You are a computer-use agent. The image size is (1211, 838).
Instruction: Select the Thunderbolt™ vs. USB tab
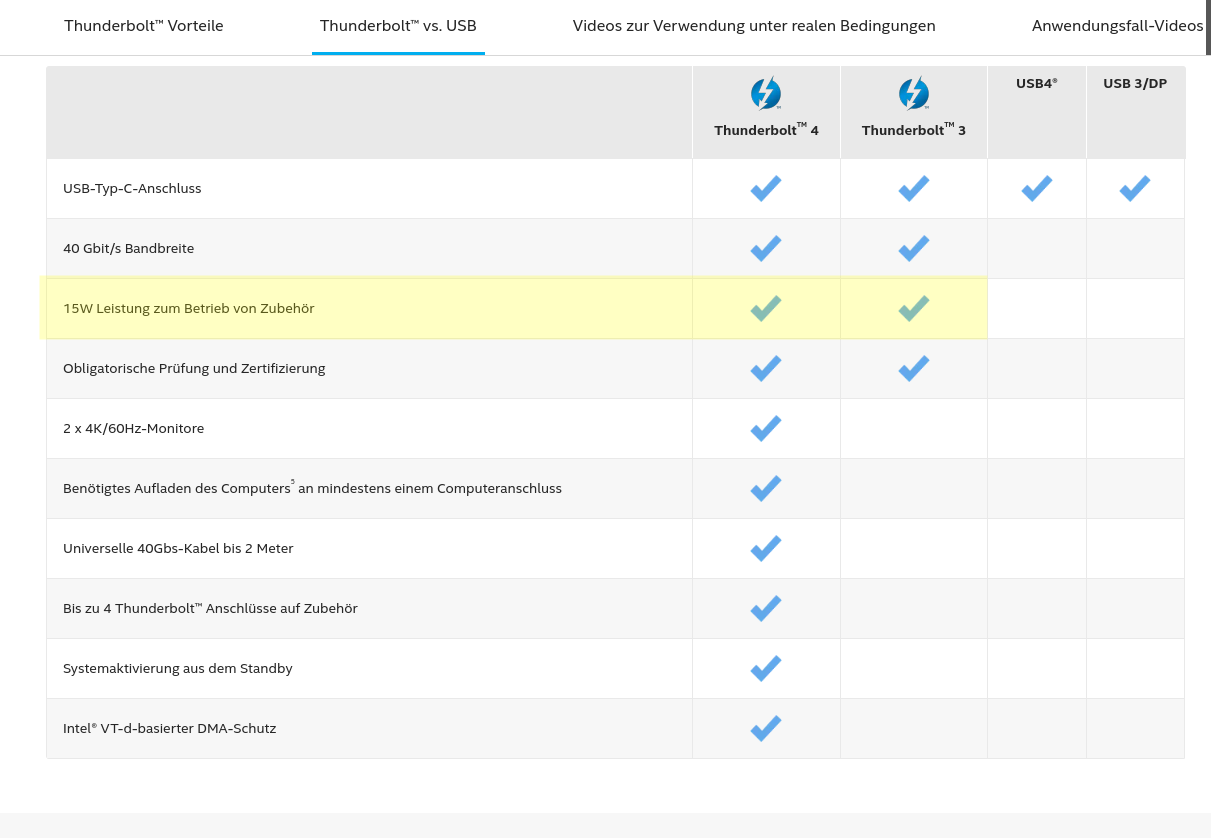[x=398, y=26]
